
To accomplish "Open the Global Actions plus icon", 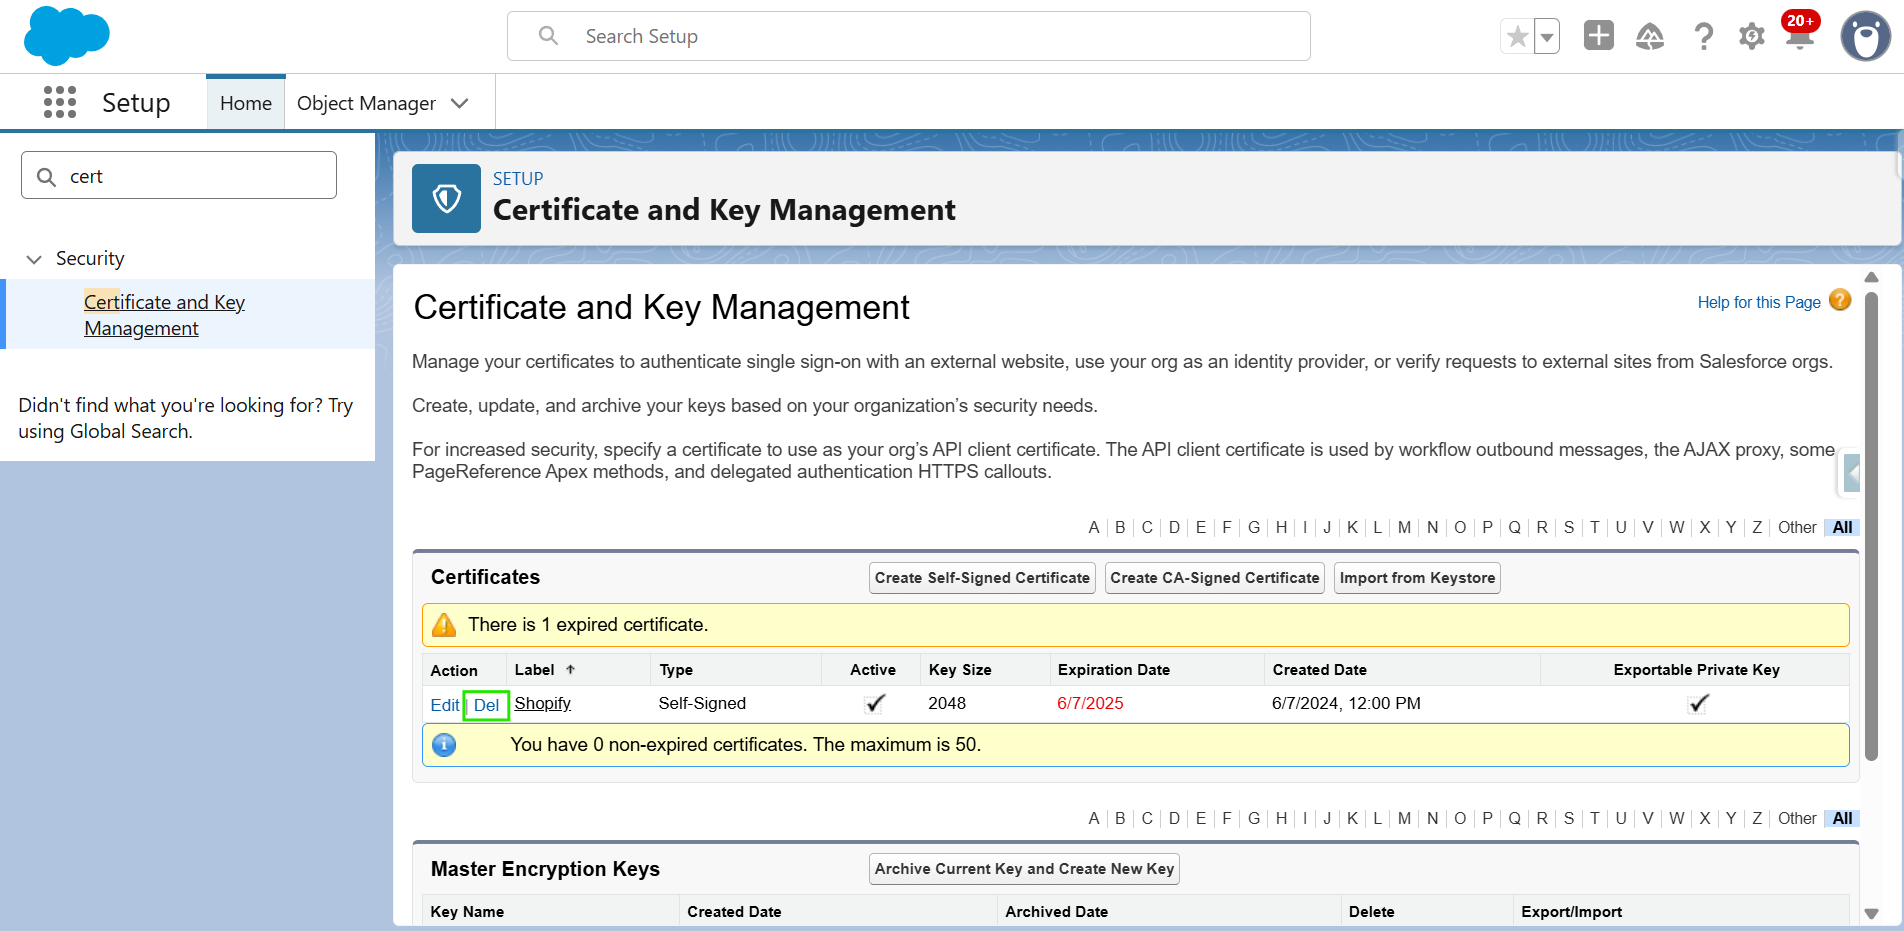I will (1598, 36).
